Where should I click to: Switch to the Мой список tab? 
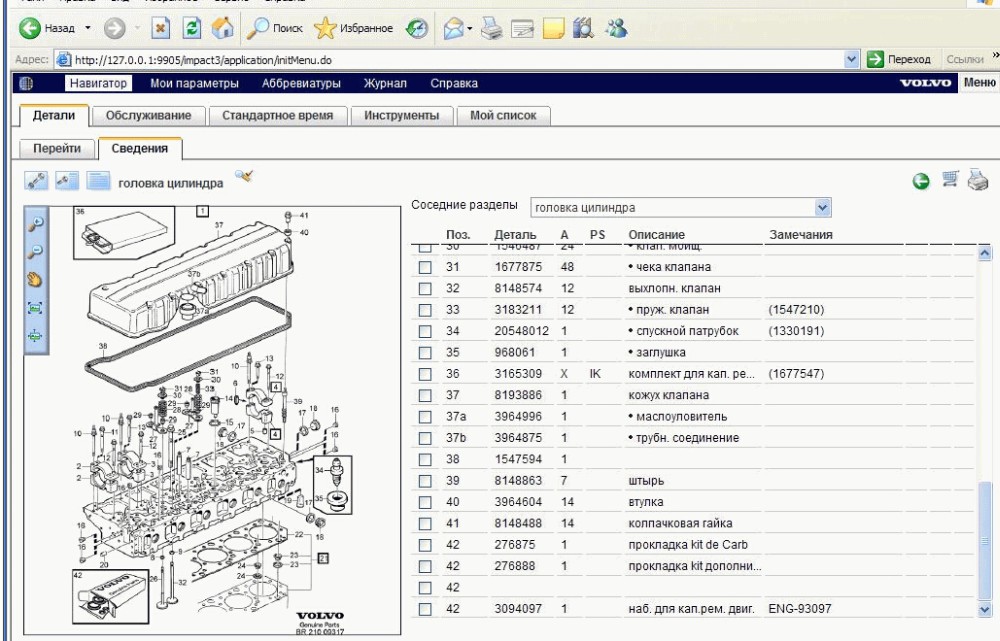503,115
